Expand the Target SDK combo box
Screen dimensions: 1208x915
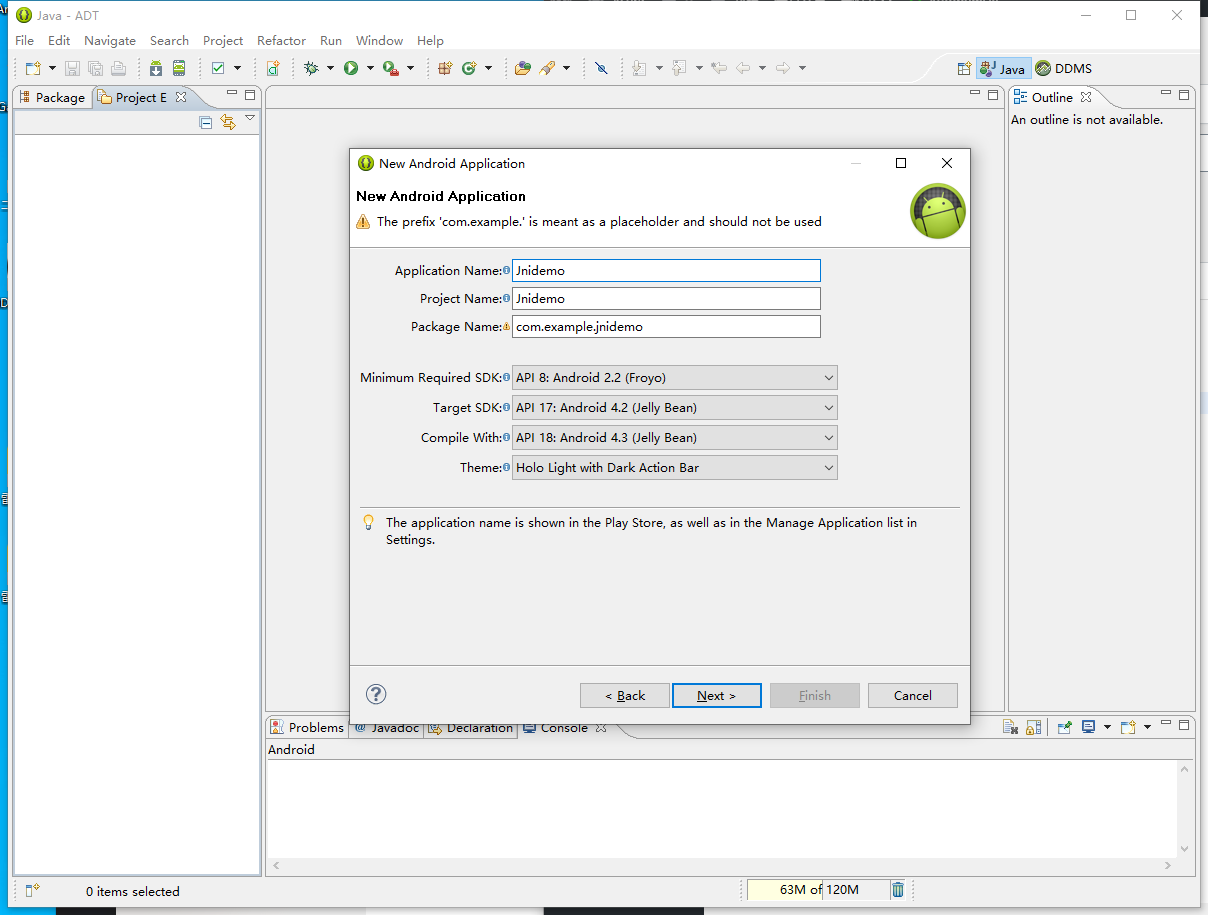click(x=674, y=408)
